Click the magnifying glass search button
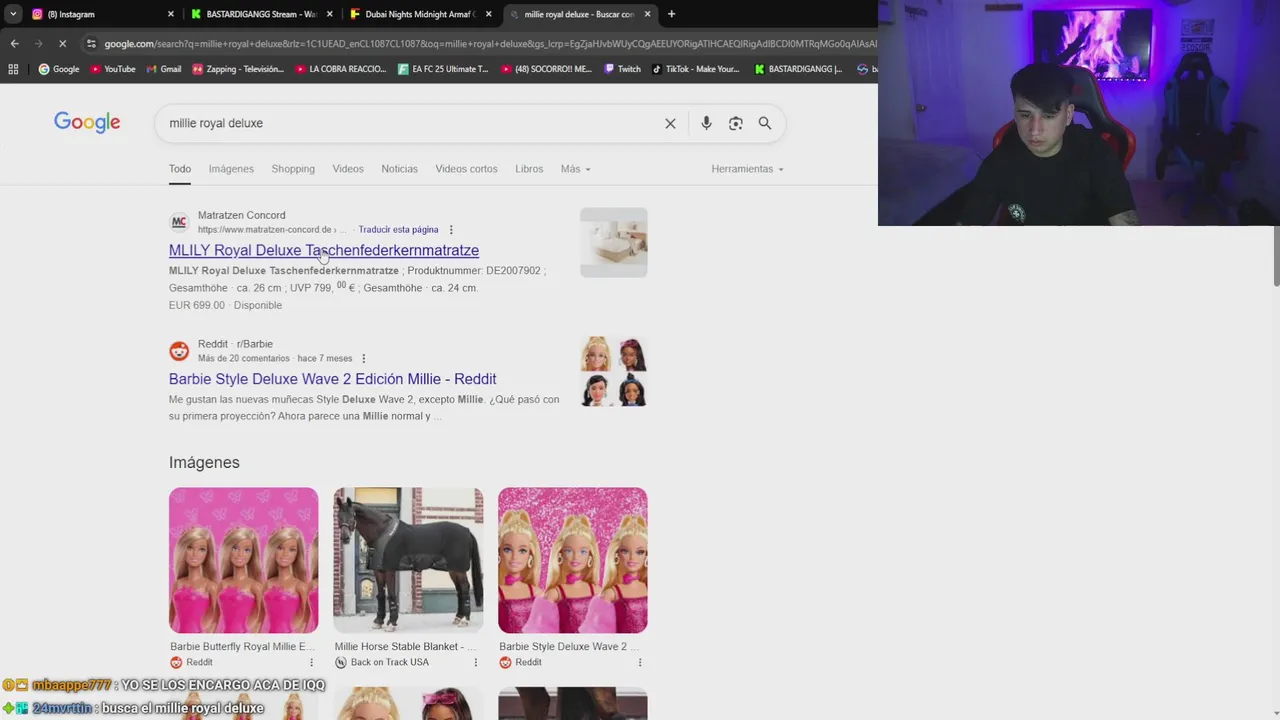Screen dimensions: 1280x720 [765, 123]
